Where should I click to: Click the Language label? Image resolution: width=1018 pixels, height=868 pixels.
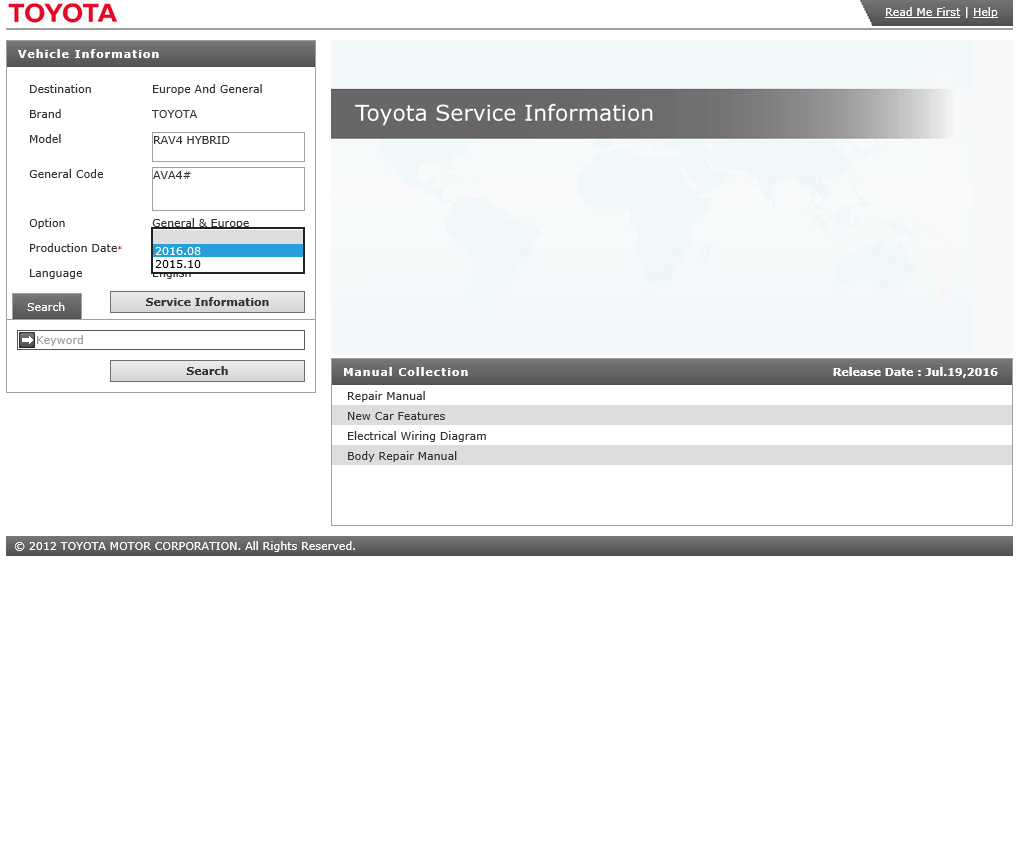click(56, 273)
